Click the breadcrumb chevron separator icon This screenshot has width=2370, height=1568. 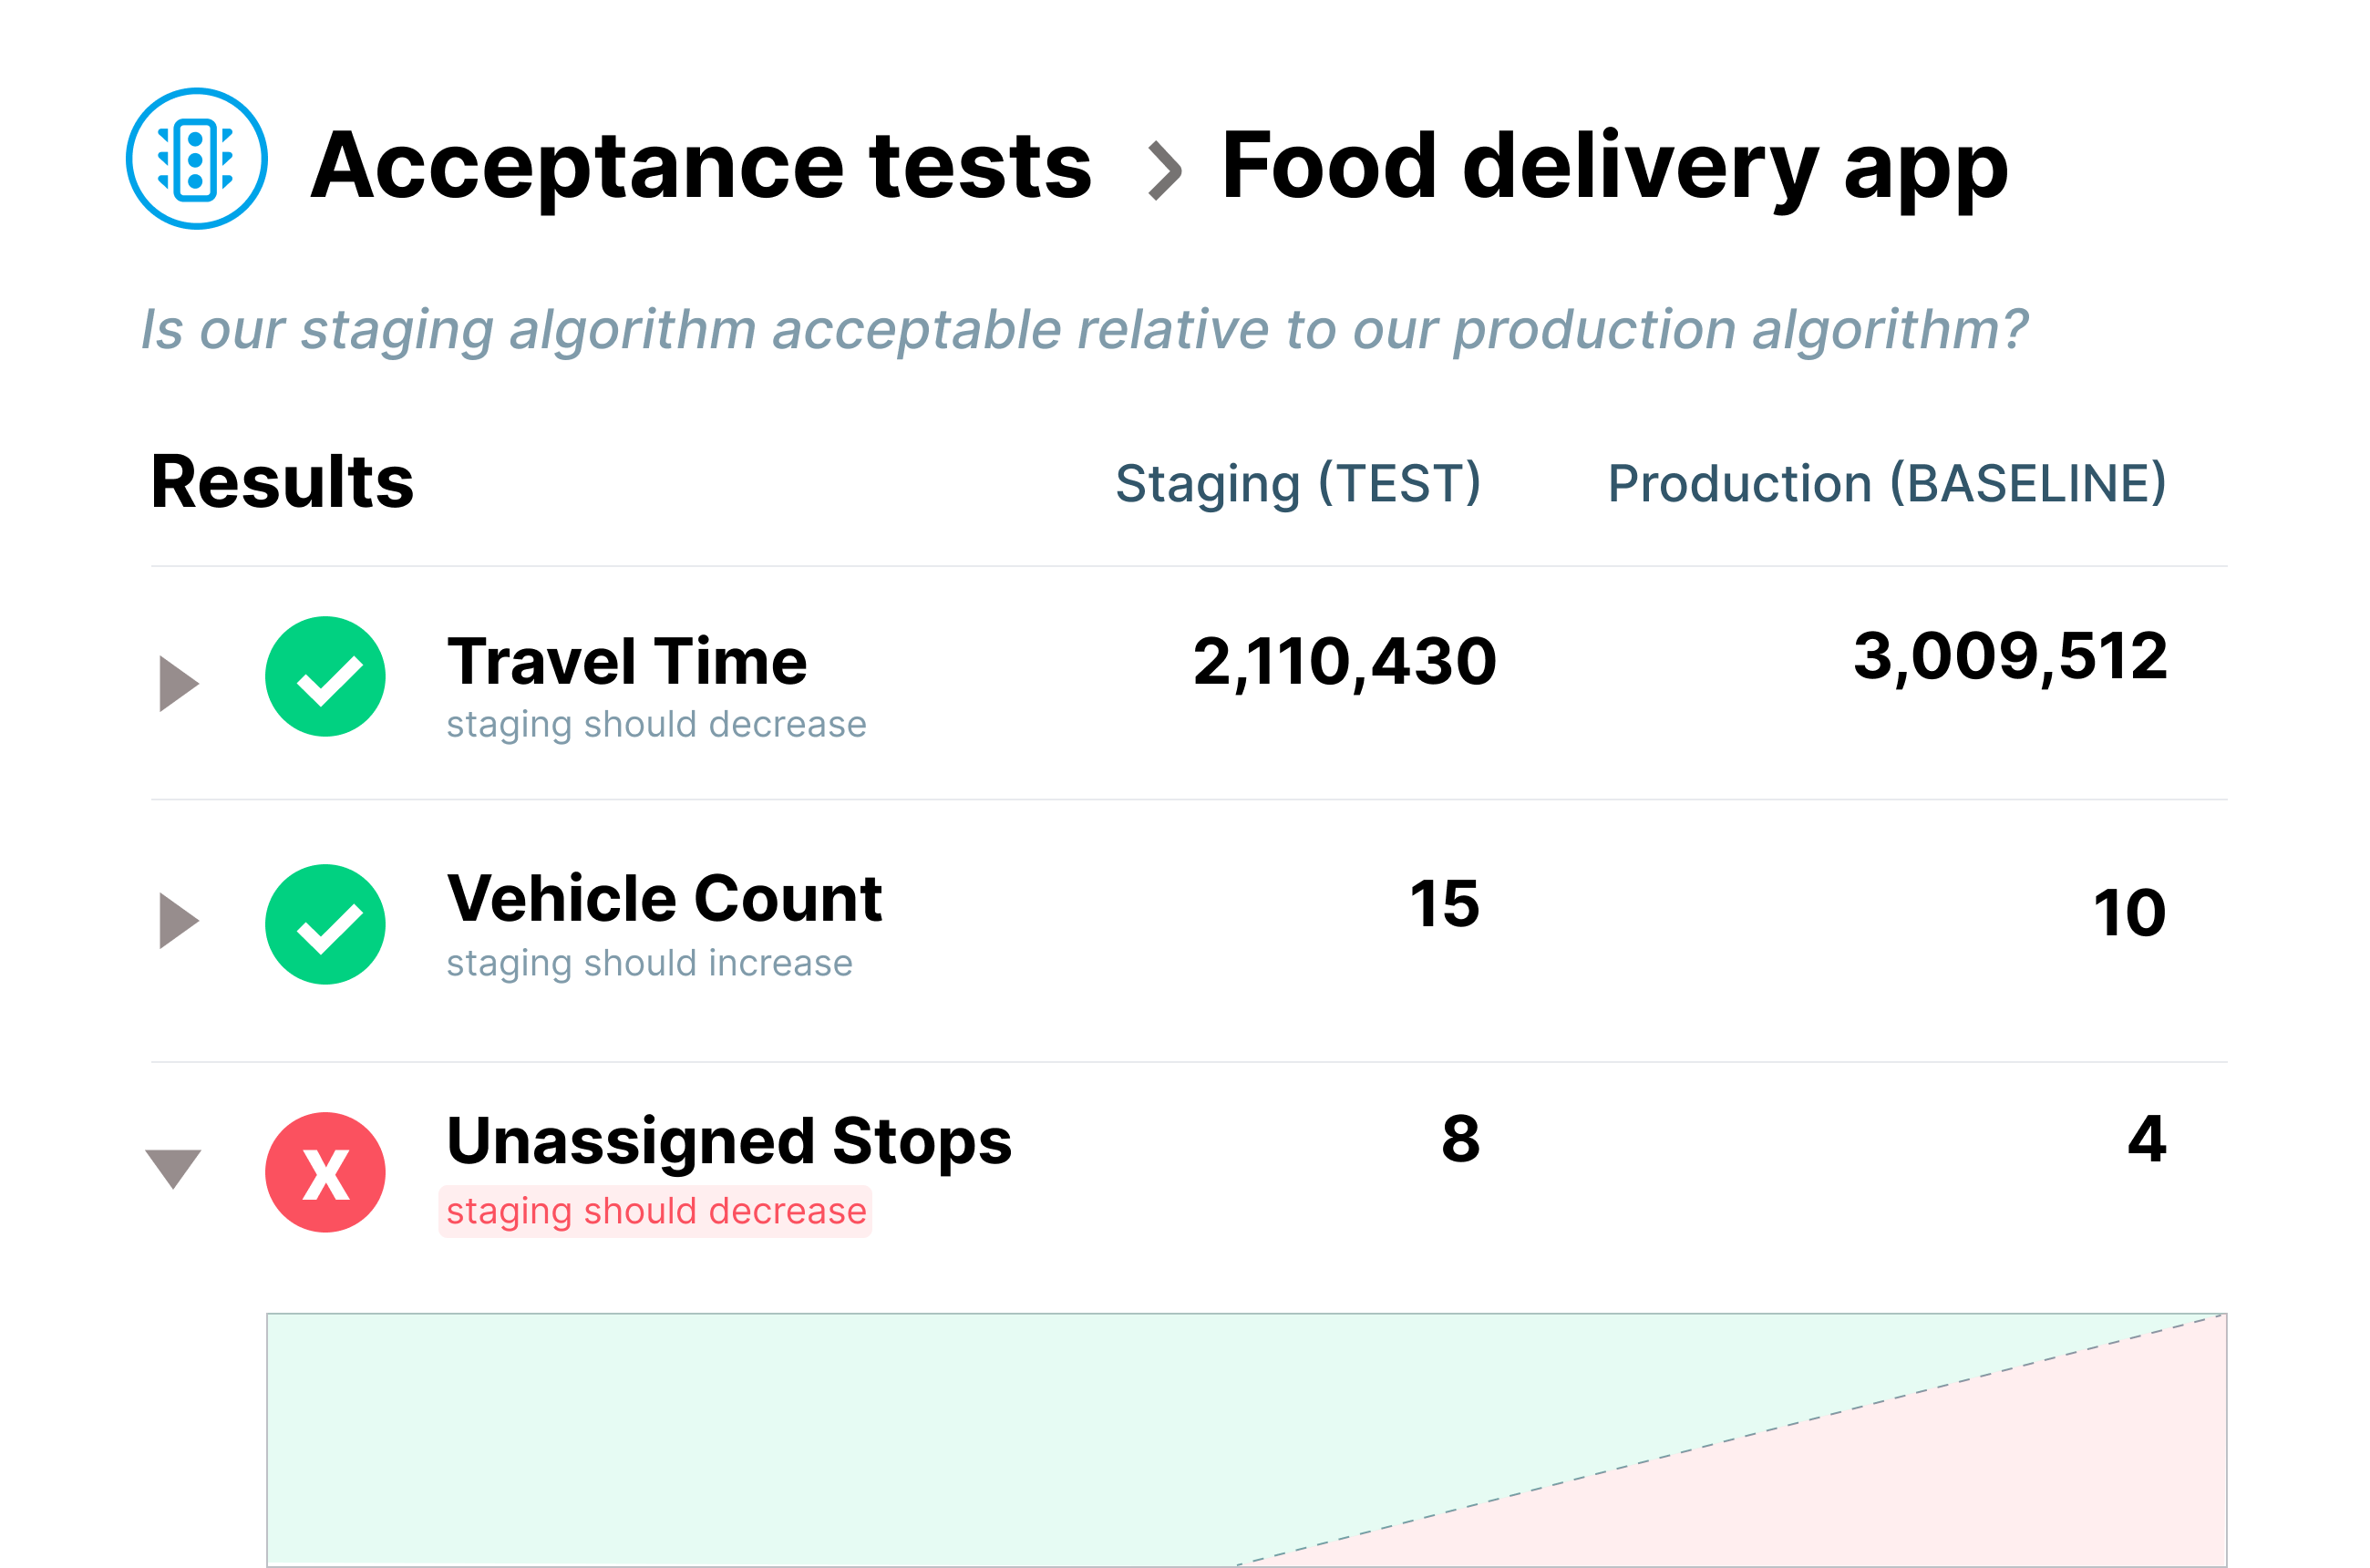(1163, 171)
